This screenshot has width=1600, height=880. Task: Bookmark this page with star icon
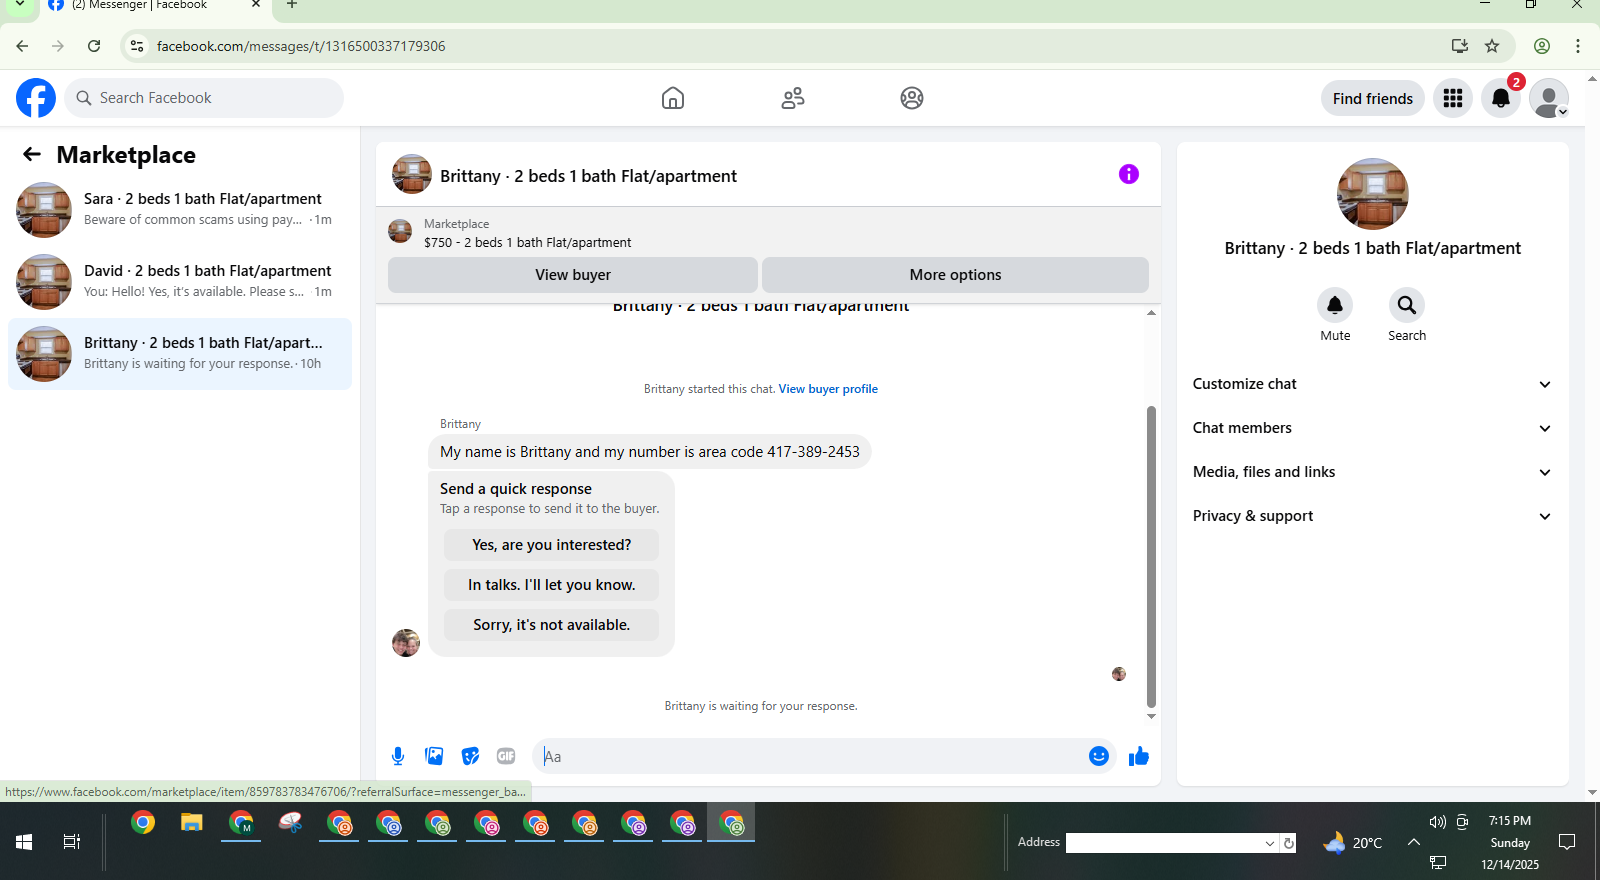click(1492, 46)
